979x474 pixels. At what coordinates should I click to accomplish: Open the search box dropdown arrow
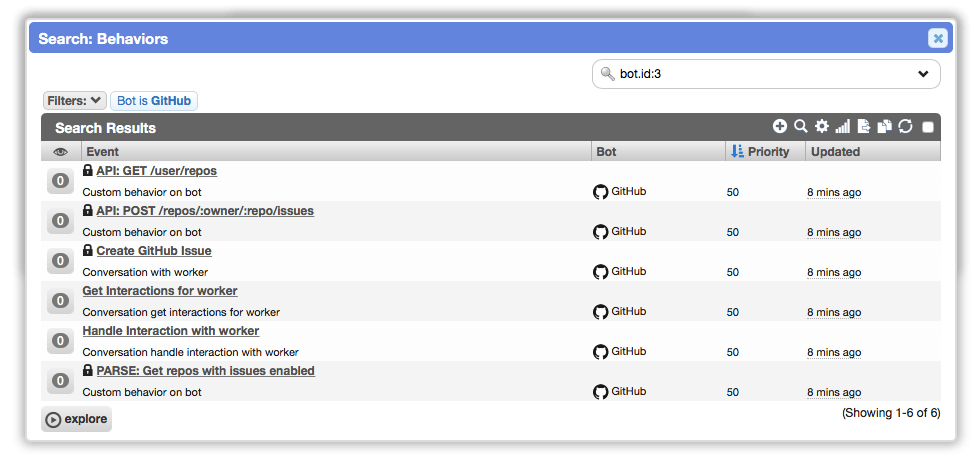pos(923,74)
